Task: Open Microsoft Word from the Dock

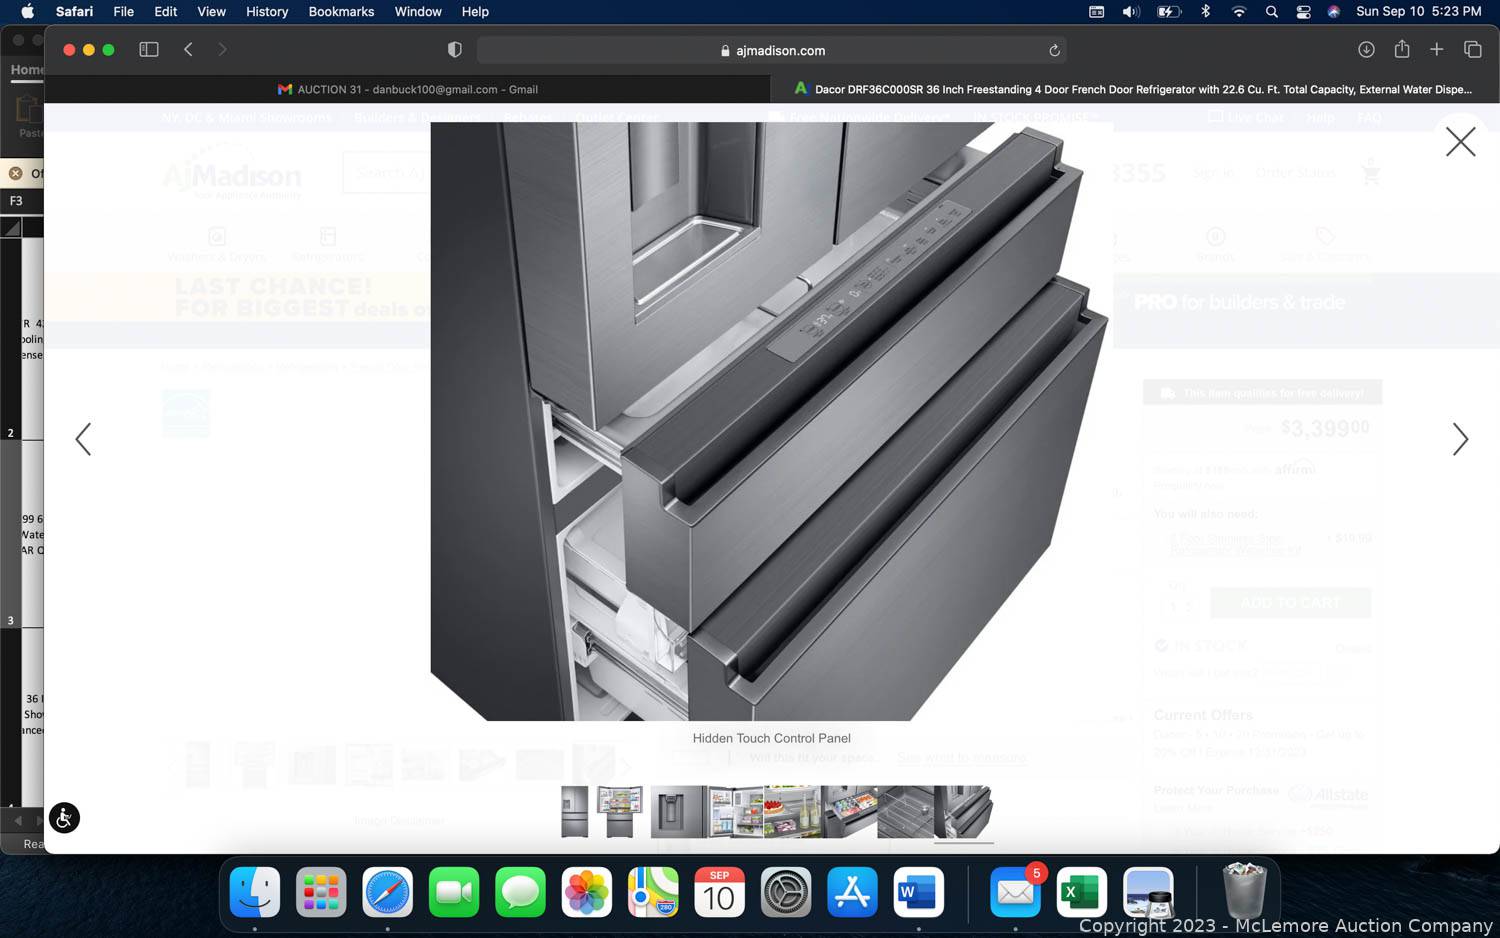Action: 918,892
